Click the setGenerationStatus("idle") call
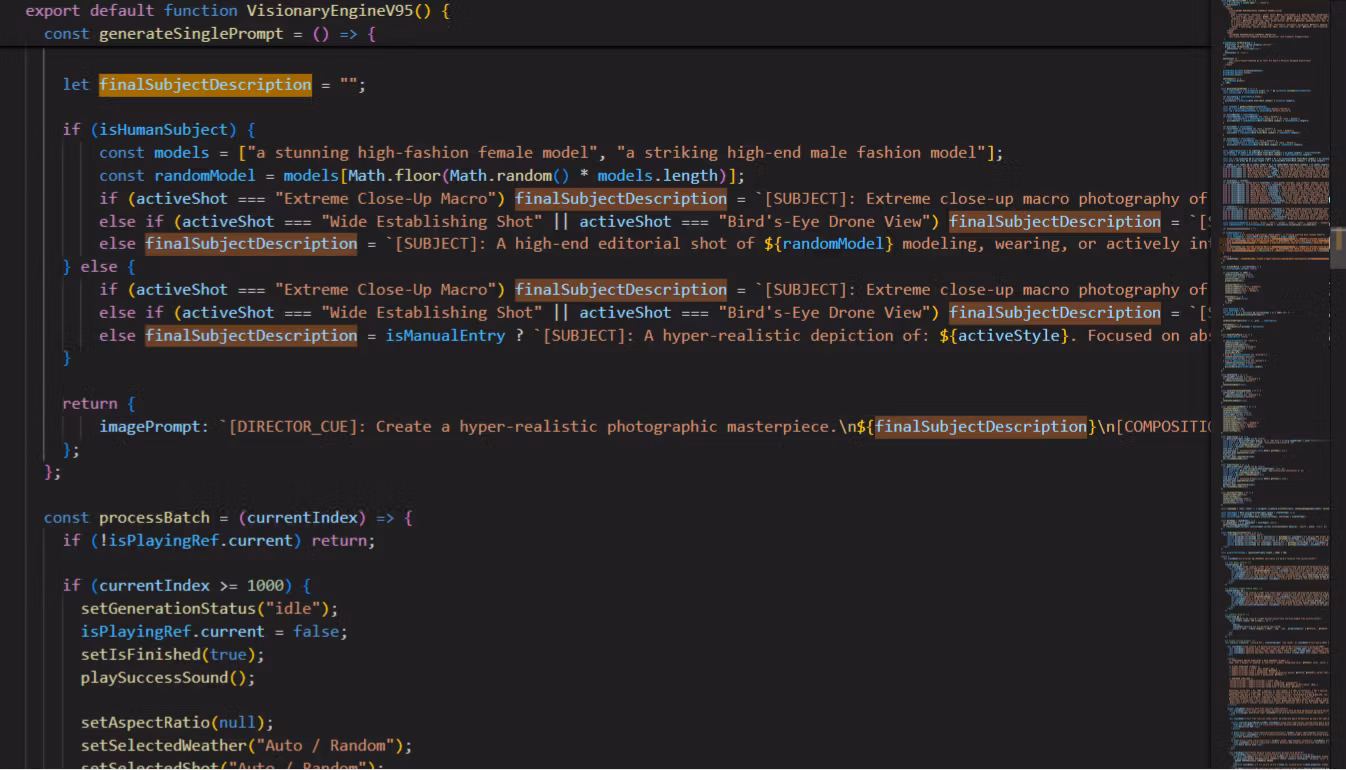This screenshot has width=1346, height=770. [210, 609]
